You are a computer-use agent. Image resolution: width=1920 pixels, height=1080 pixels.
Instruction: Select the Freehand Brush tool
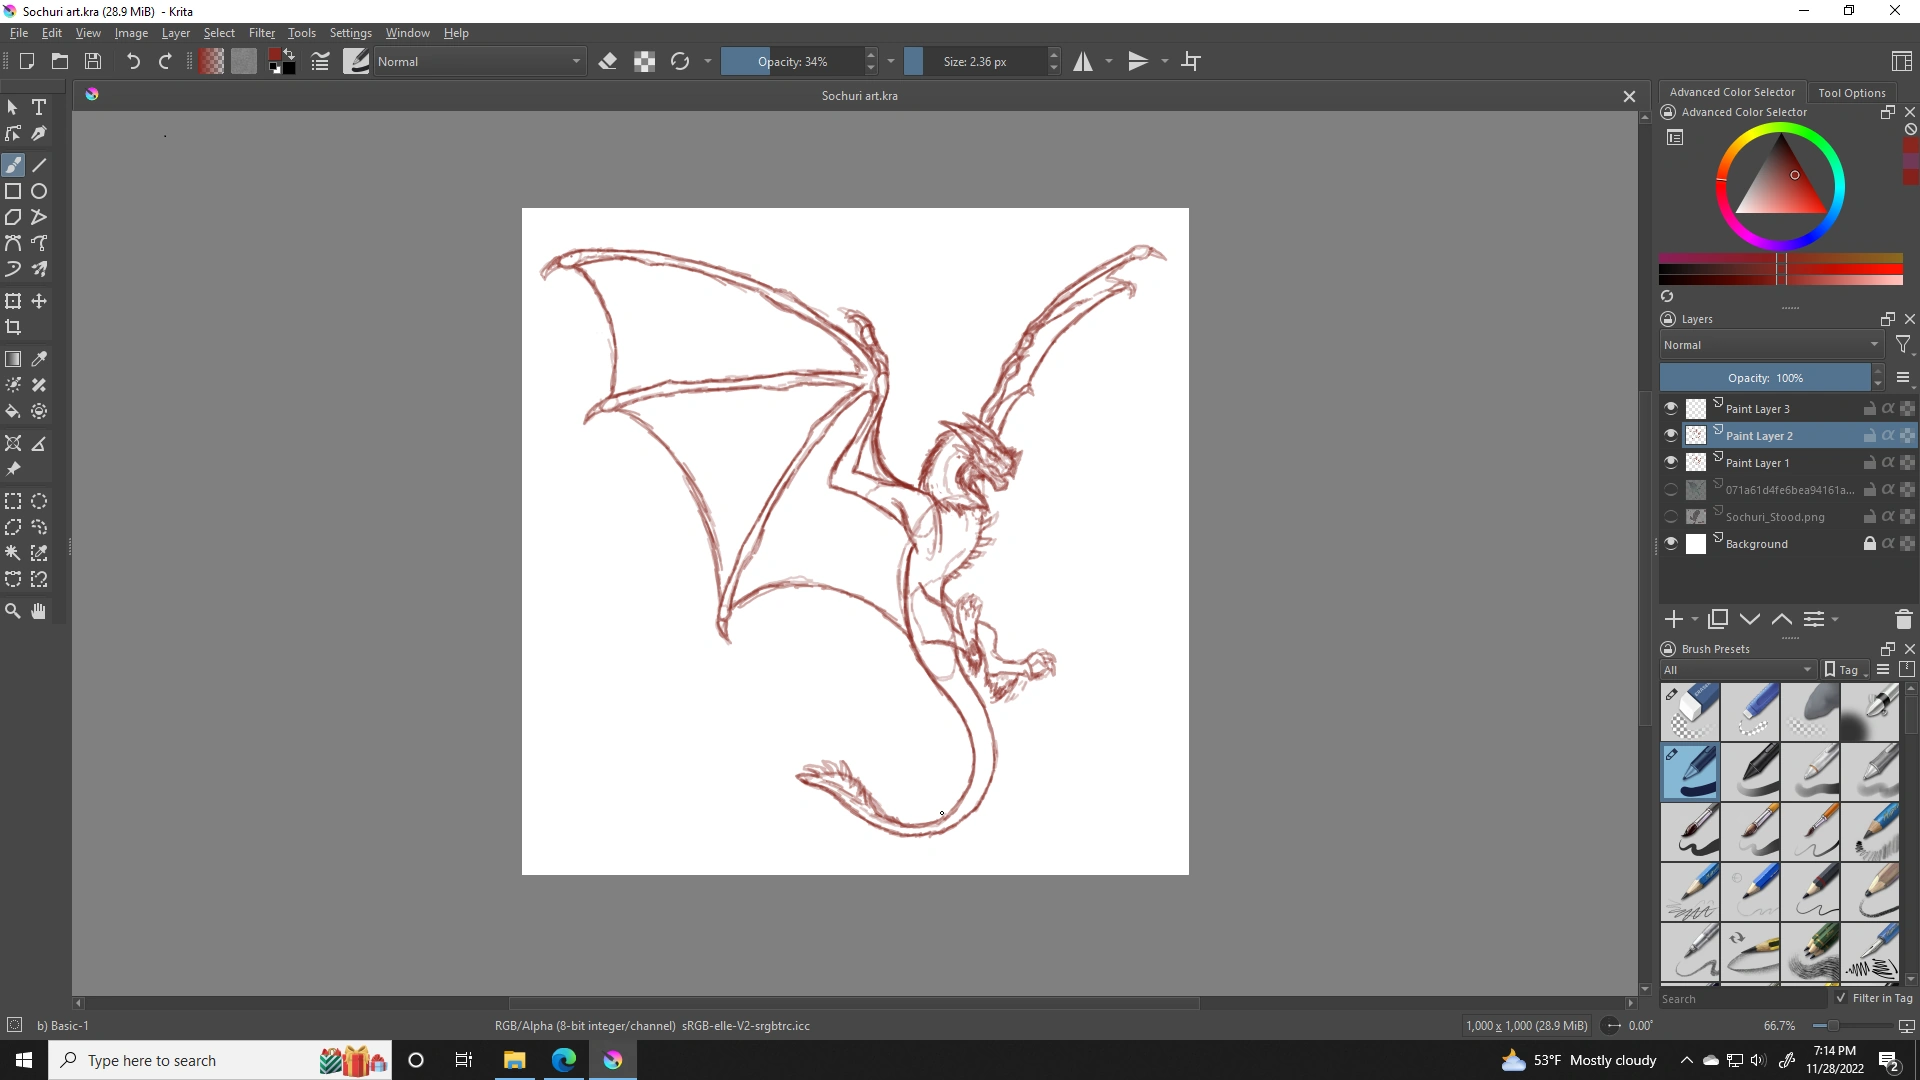[14, 165]
